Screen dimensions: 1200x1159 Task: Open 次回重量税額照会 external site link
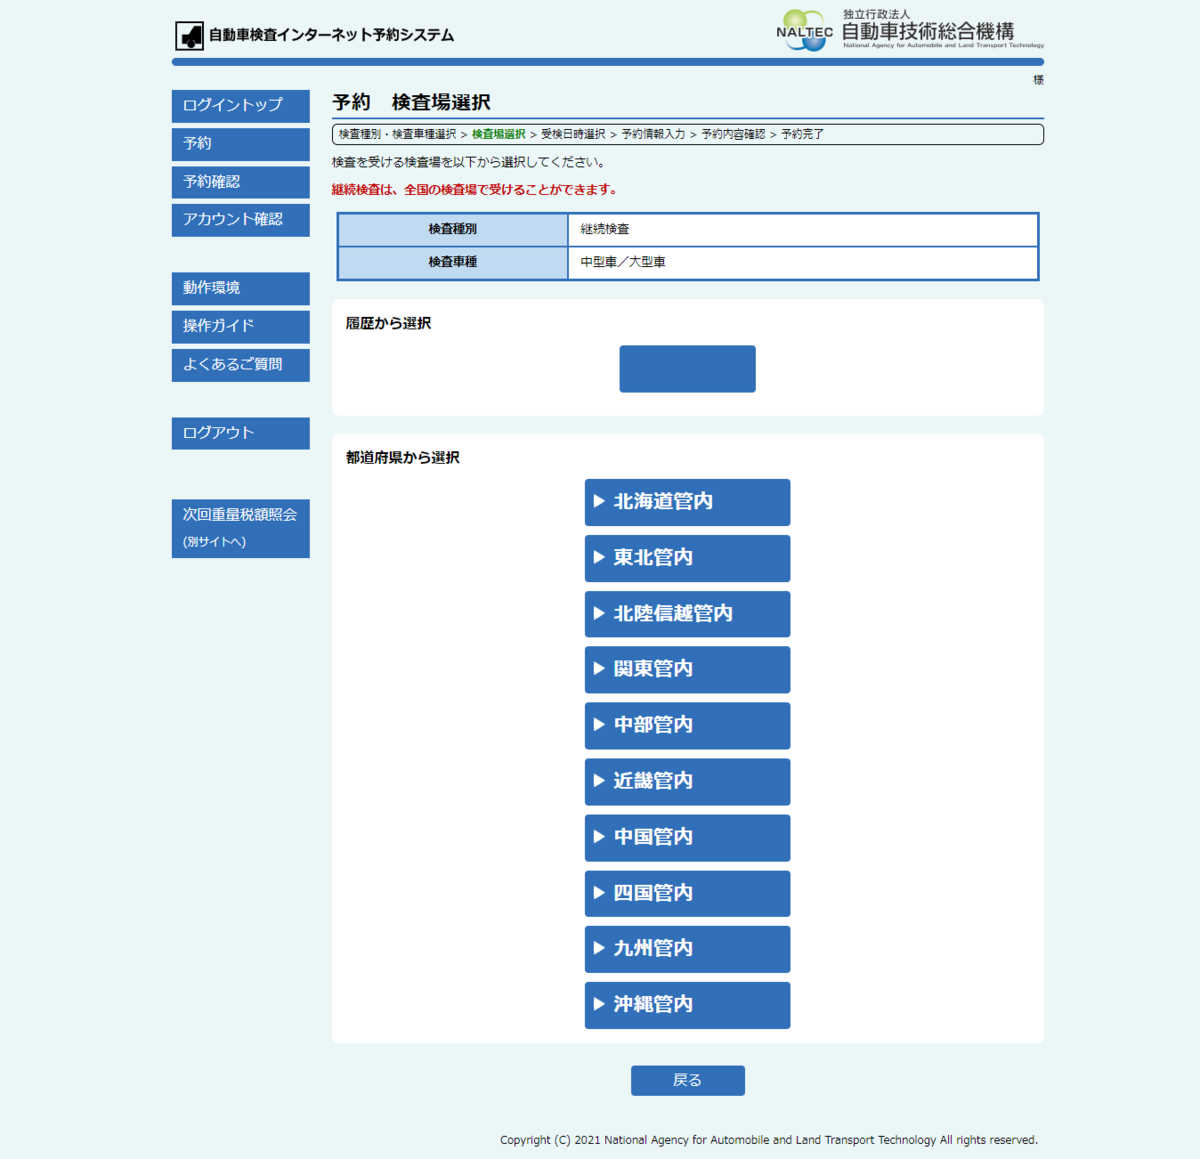point(240,528)
